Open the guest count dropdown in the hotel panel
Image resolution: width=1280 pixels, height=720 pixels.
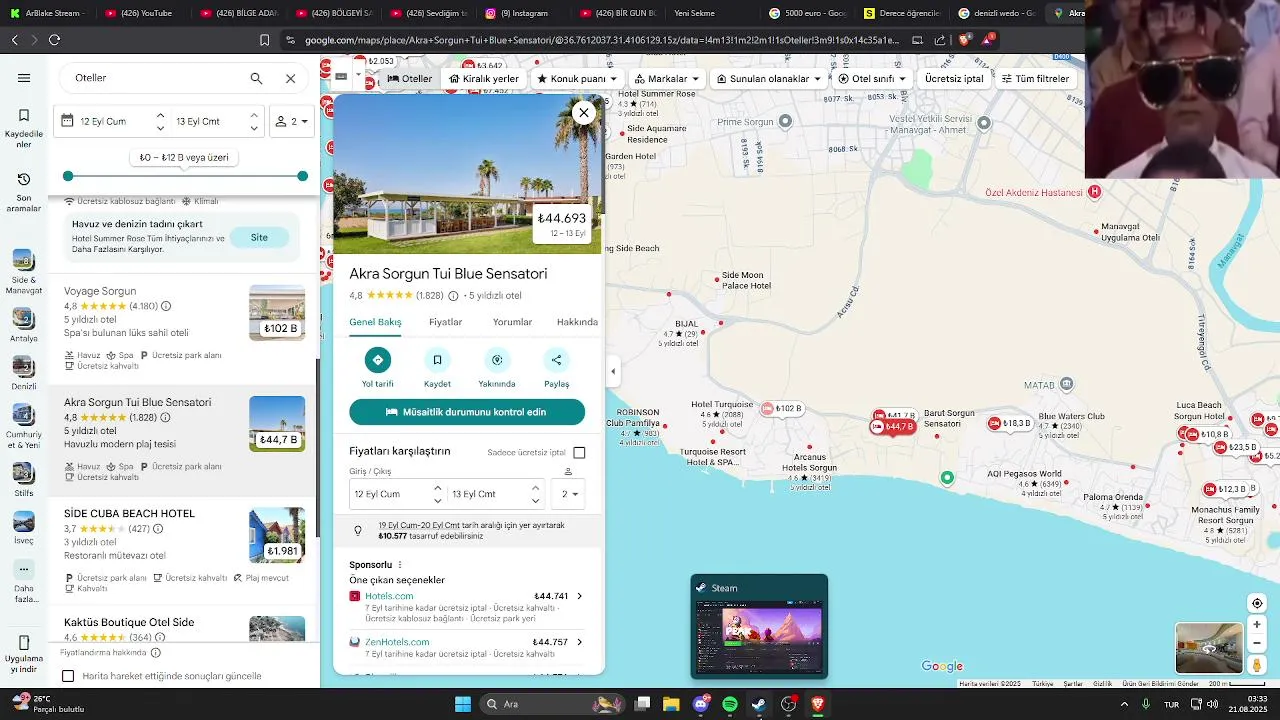(568, 494)
